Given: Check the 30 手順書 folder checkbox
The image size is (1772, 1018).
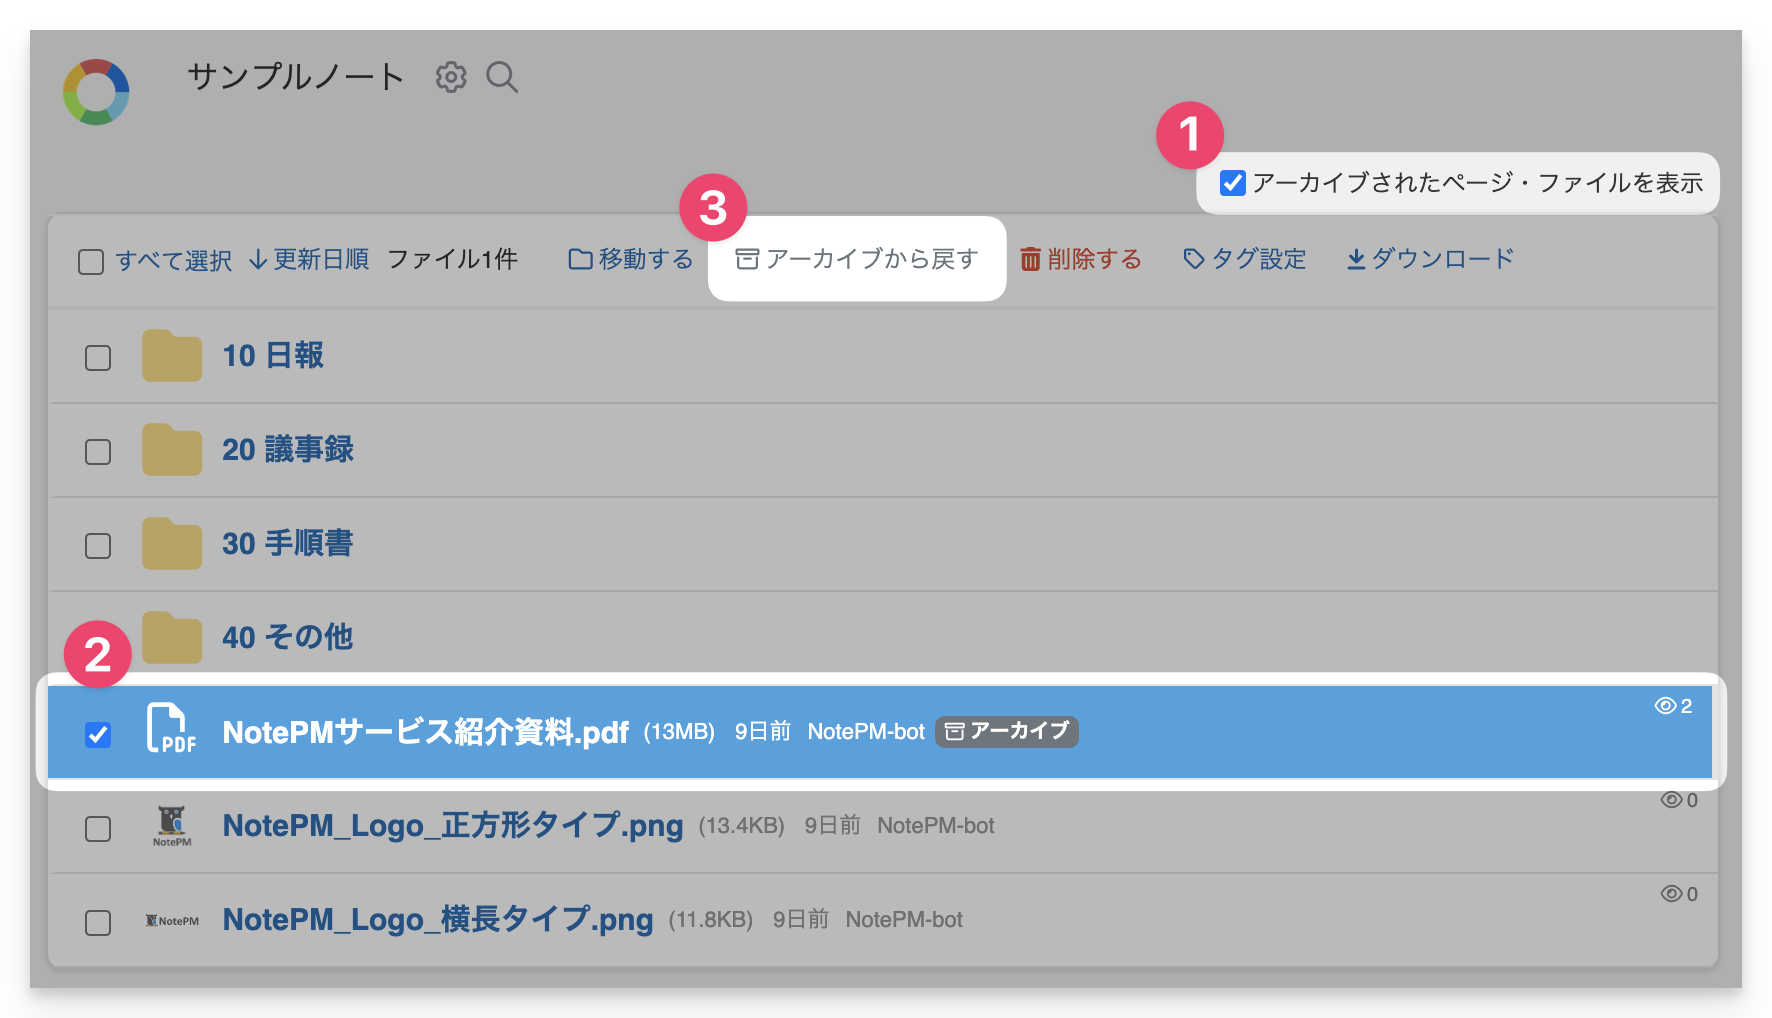Looking at the screenshot, I should (x=98, y=546).
